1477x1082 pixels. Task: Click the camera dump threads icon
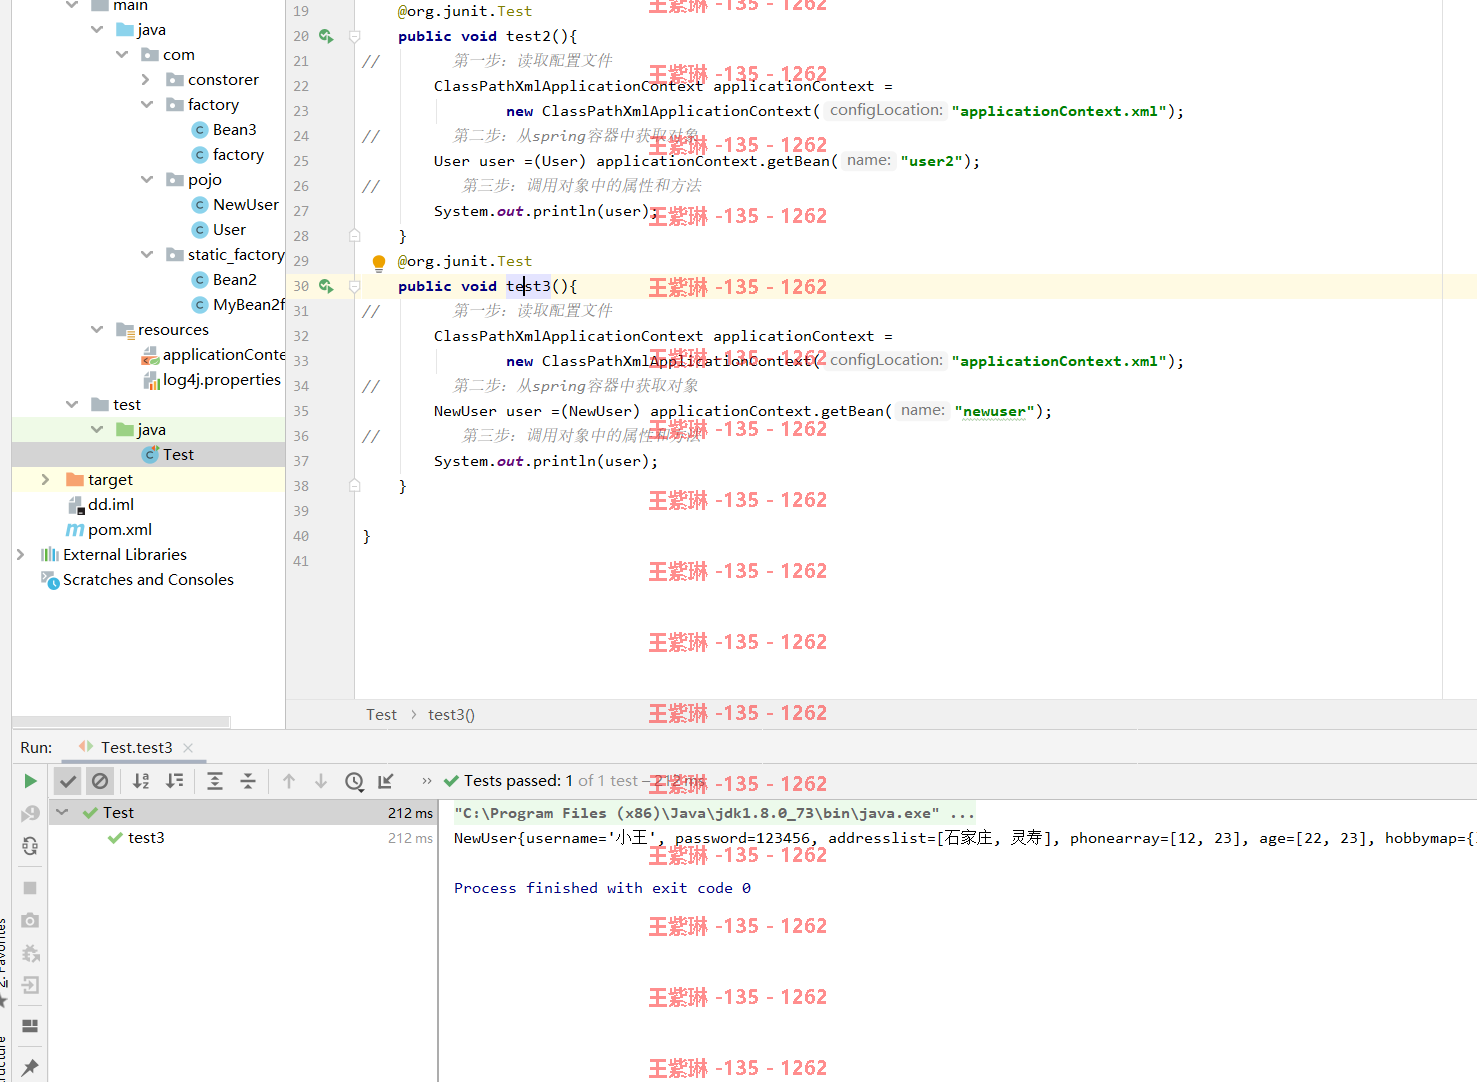[x=30, y=920]
